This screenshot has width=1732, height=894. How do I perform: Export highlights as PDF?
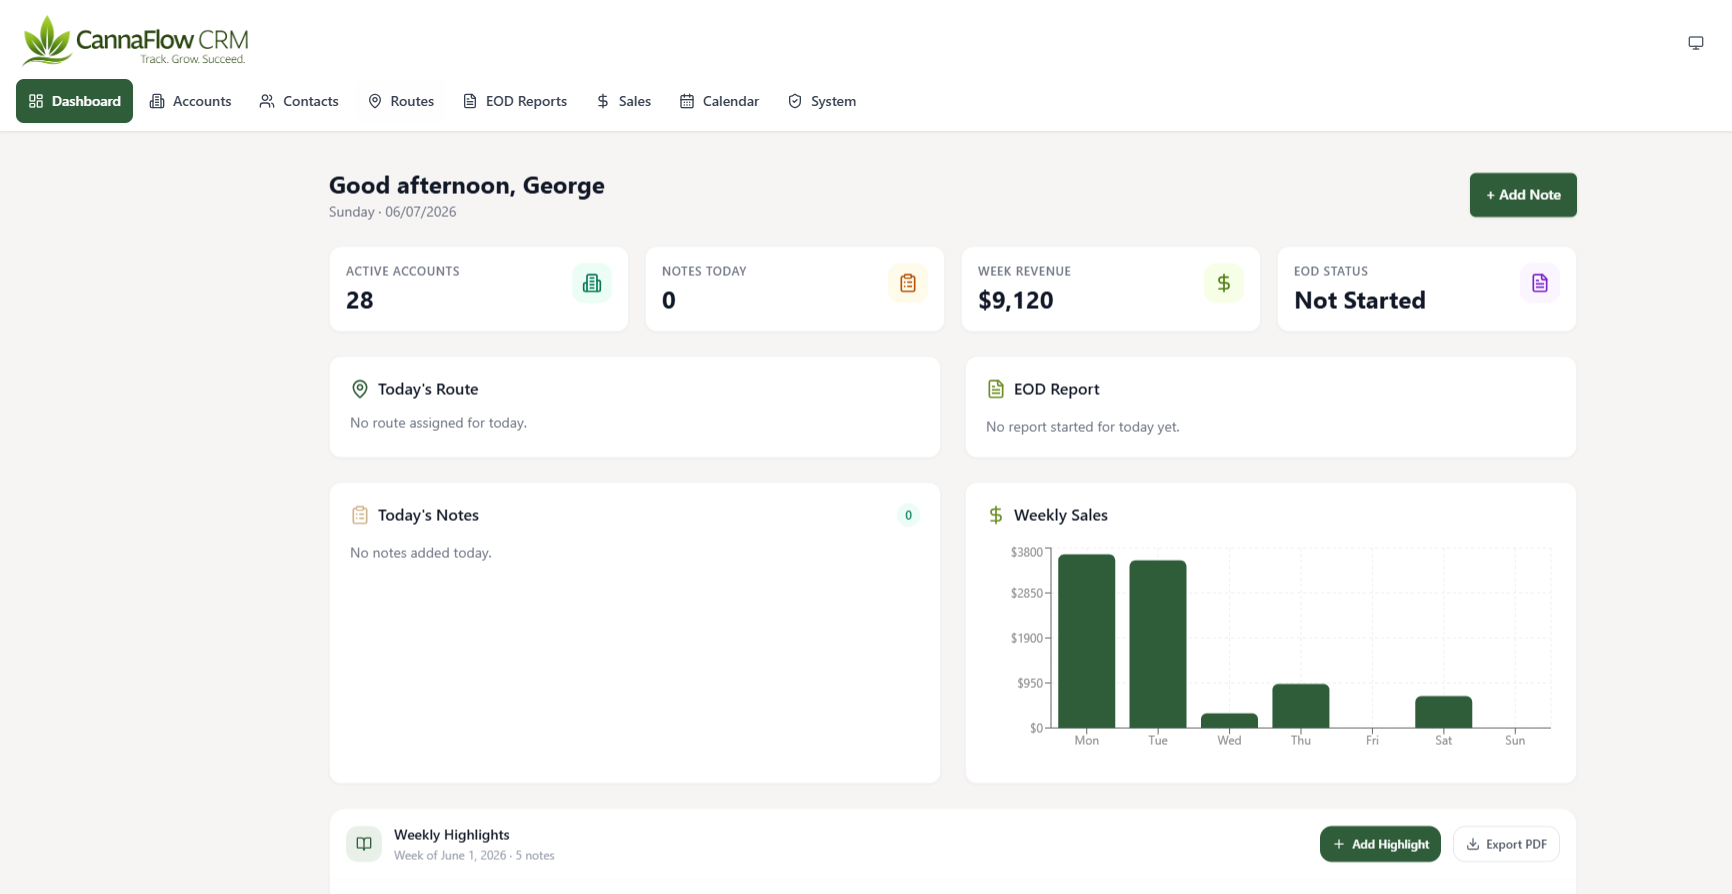point(1506,844)
